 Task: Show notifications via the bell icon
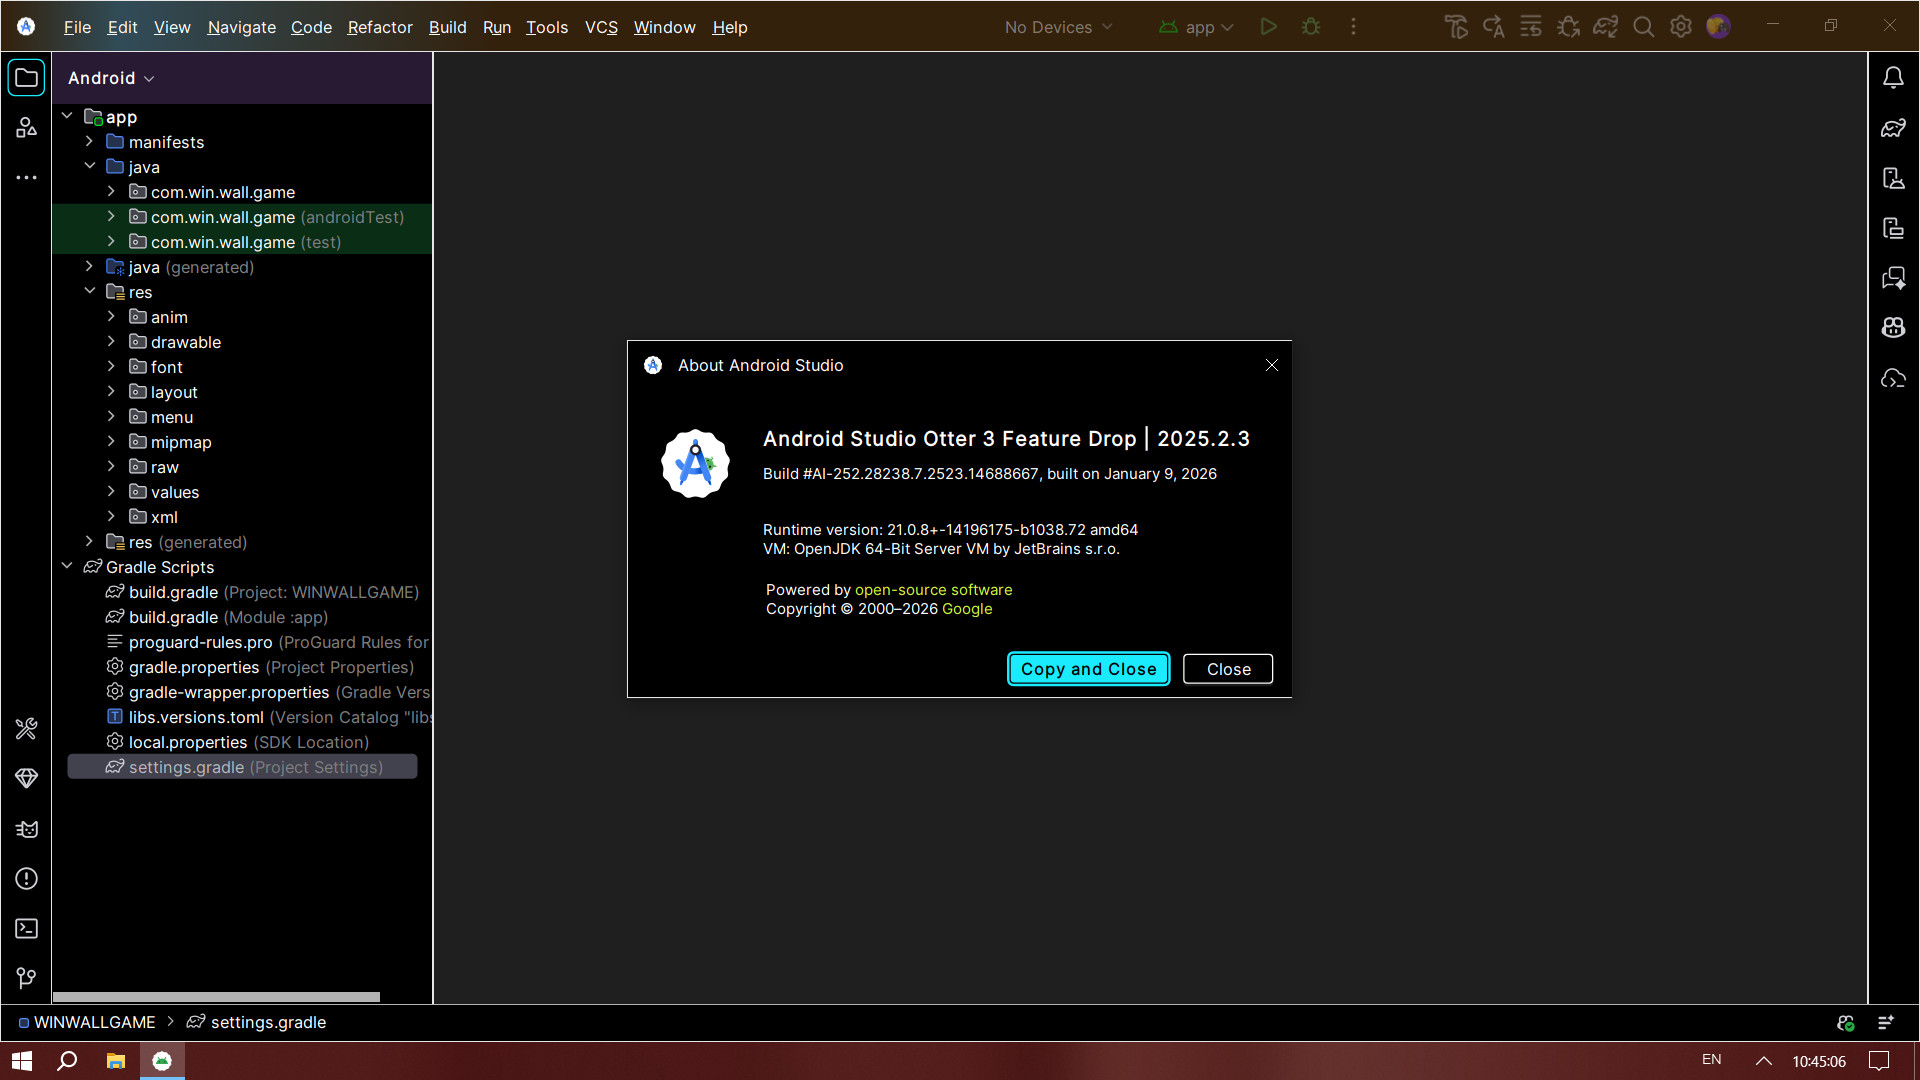pos(1894,77)
